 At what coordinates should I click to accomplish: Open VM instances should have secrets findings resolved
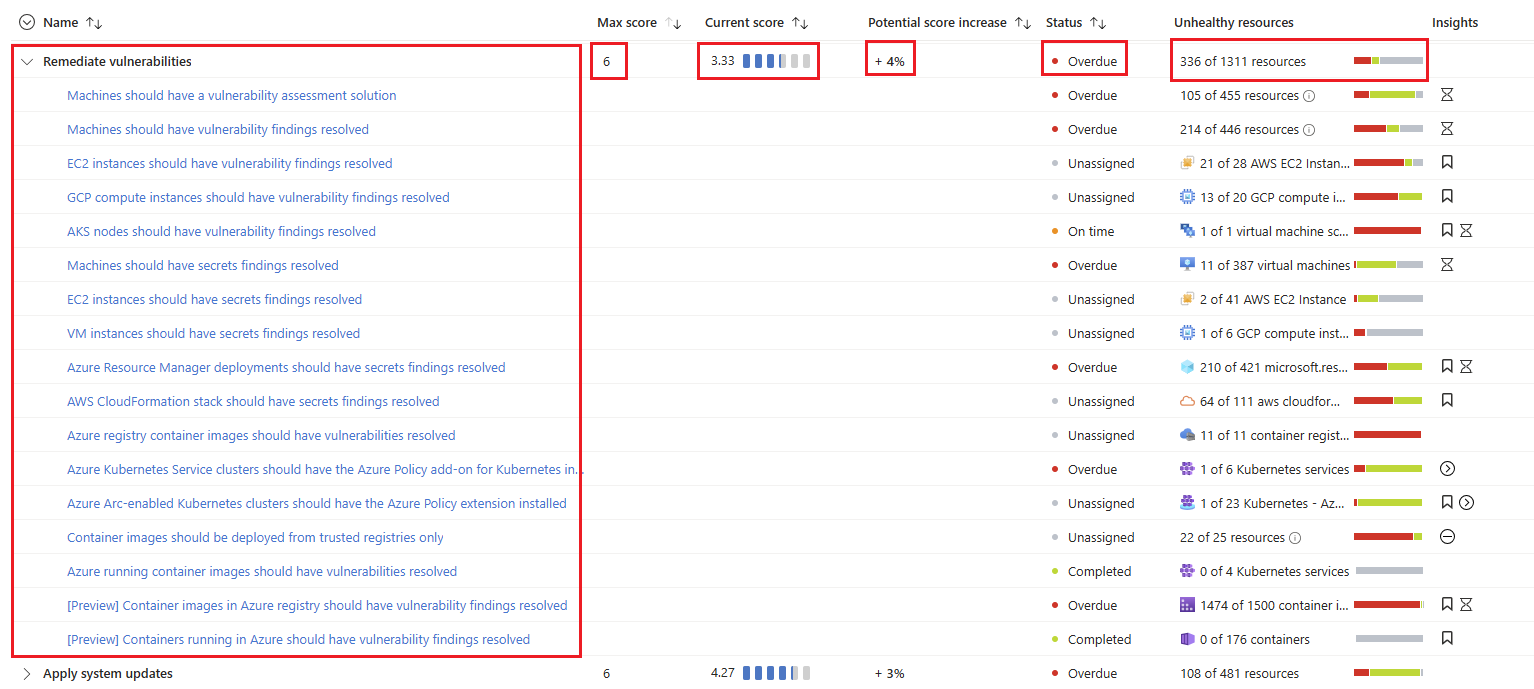[x=213, y=333]
